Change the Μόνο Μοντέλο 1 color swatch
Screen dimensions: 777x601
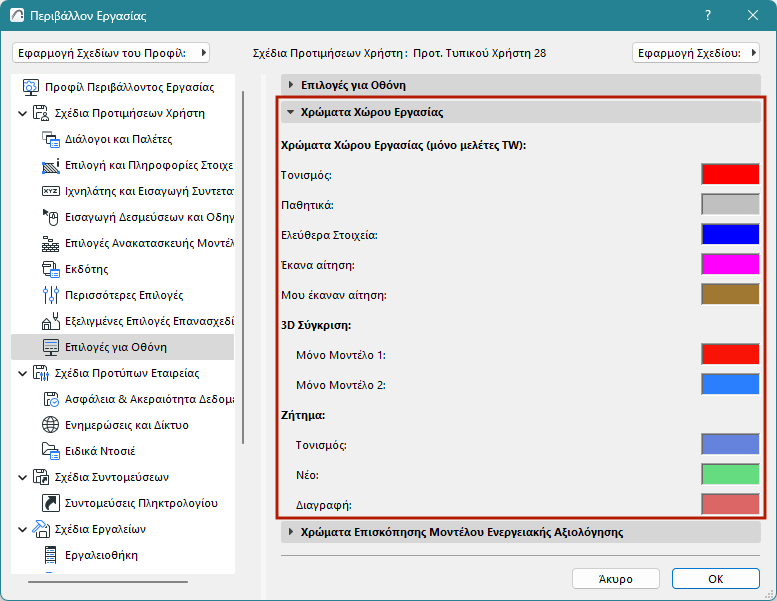[x=730, y=354]
